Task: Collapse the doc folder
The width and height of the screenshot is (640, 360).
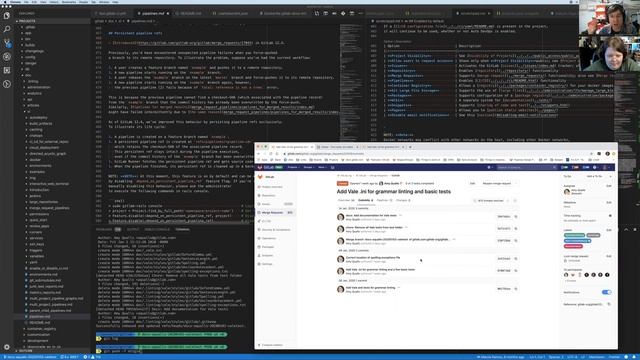Action: (28, 75)
